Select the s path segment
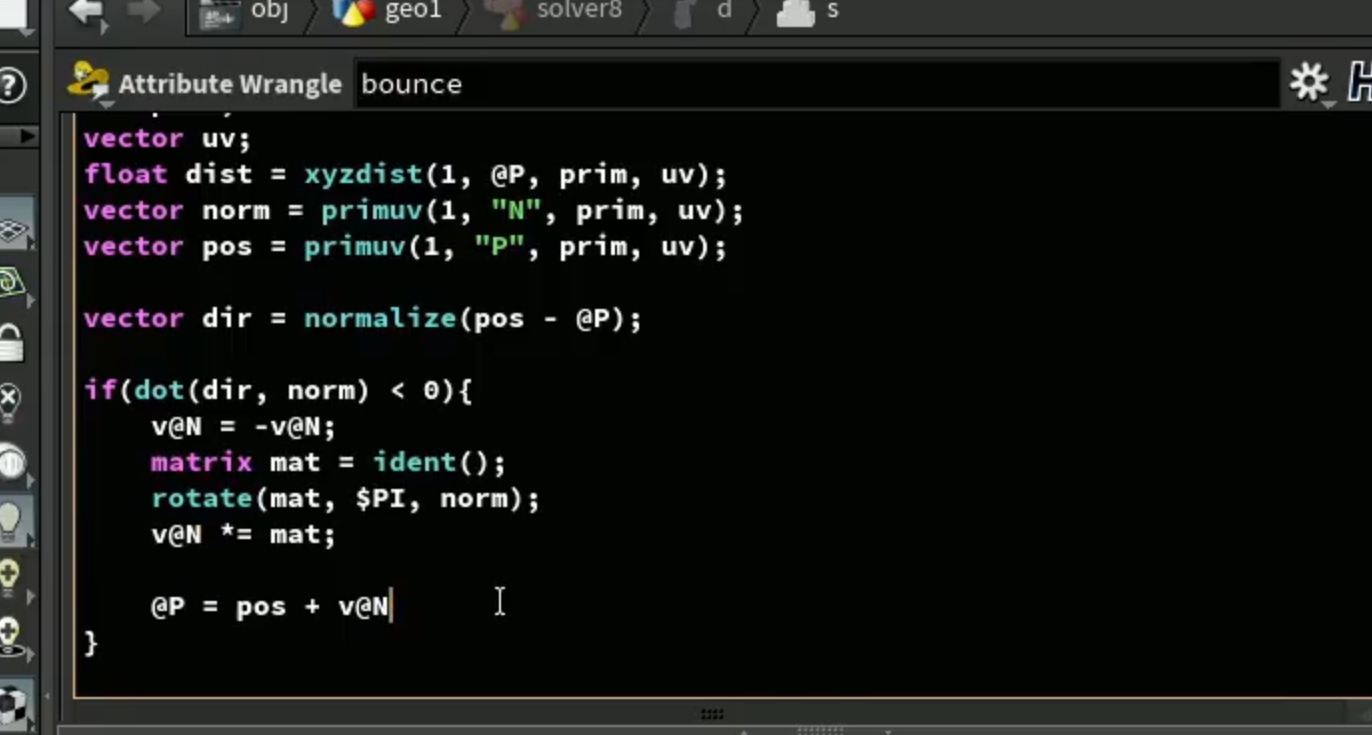Screen dimensions: 1372x735 (x=808, y=12)
